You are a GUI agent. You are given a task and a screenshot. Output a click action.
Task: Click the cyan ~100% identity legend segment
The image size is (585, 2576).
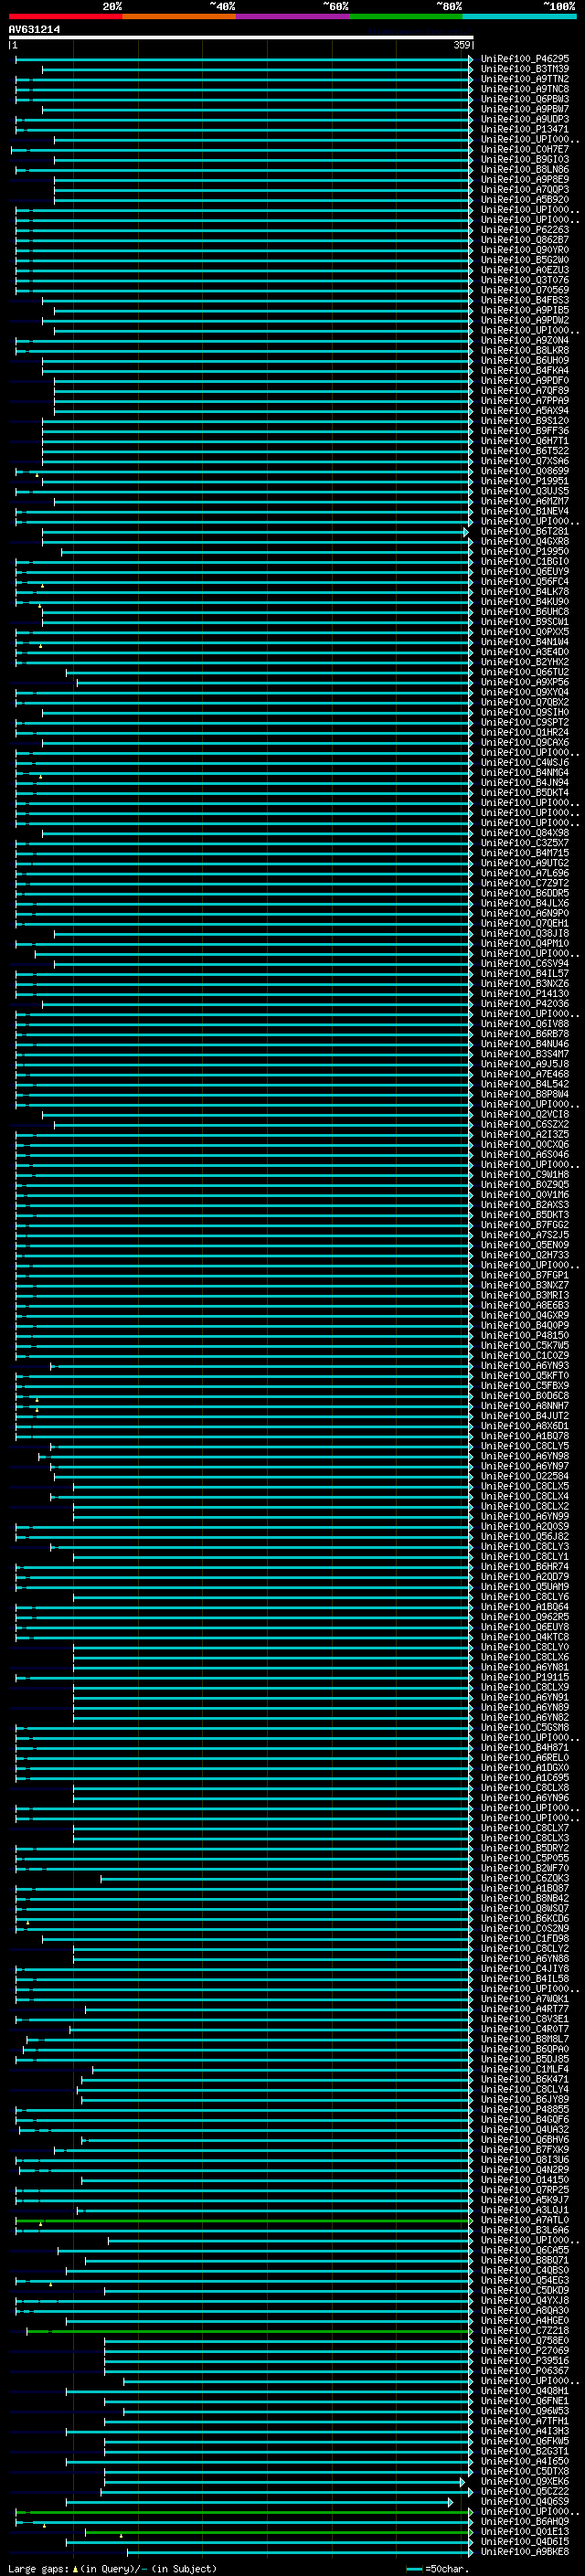[519, 16]
